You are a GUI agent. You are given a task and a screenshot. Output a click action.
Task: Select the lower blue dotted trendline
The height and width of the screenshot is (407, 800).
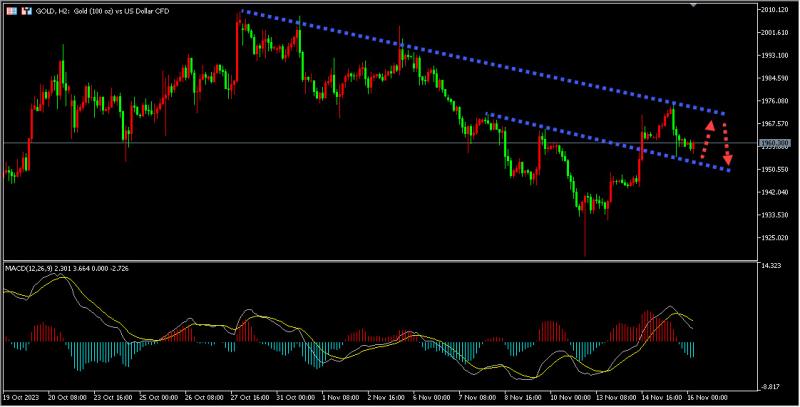click(607, 142)
